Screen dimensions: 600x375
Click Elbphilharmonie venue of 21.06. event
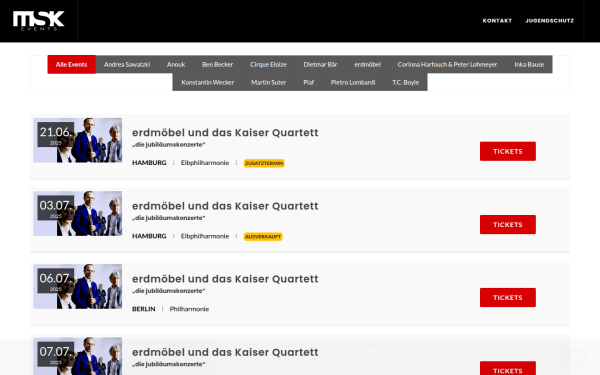click(x=205, y=163)
